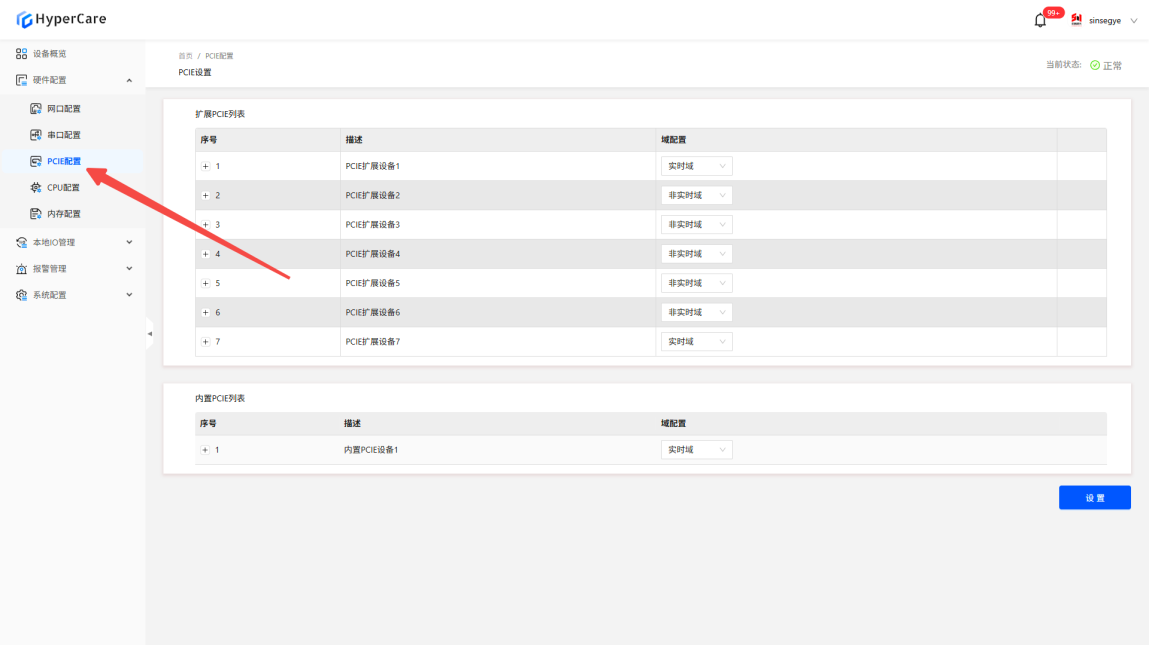Screen dimensions: 1149x645
Task: Expand row 5 of 扩展PCIE列表
Action: [206, 284]
